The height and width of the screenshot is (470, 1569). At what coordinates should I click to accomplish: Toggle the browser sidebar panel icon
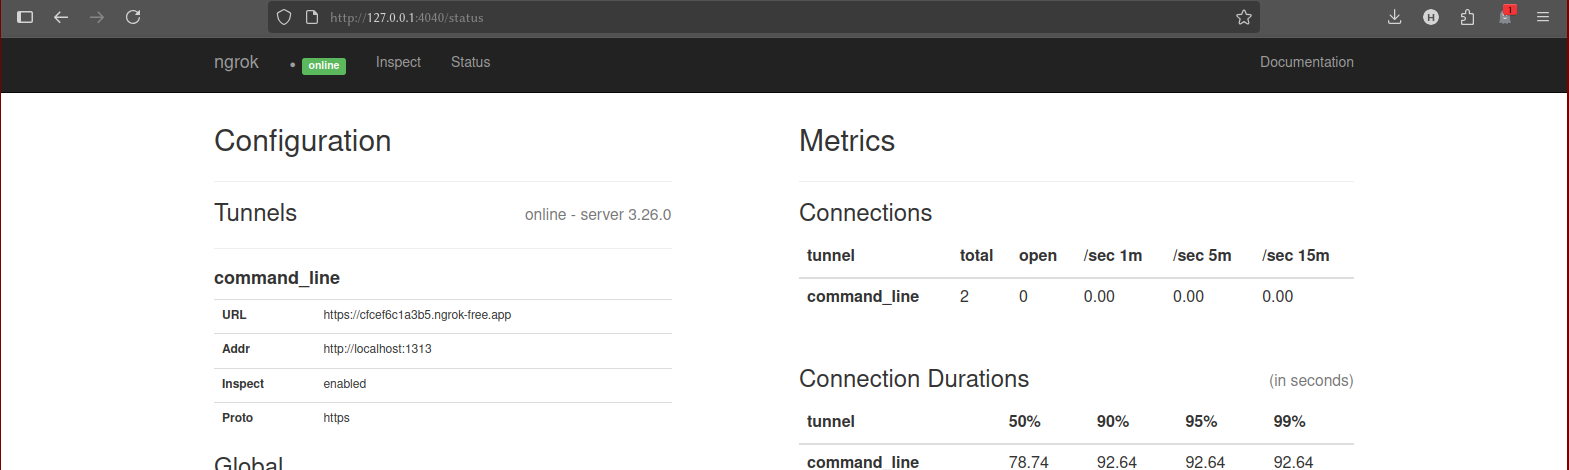26,17
